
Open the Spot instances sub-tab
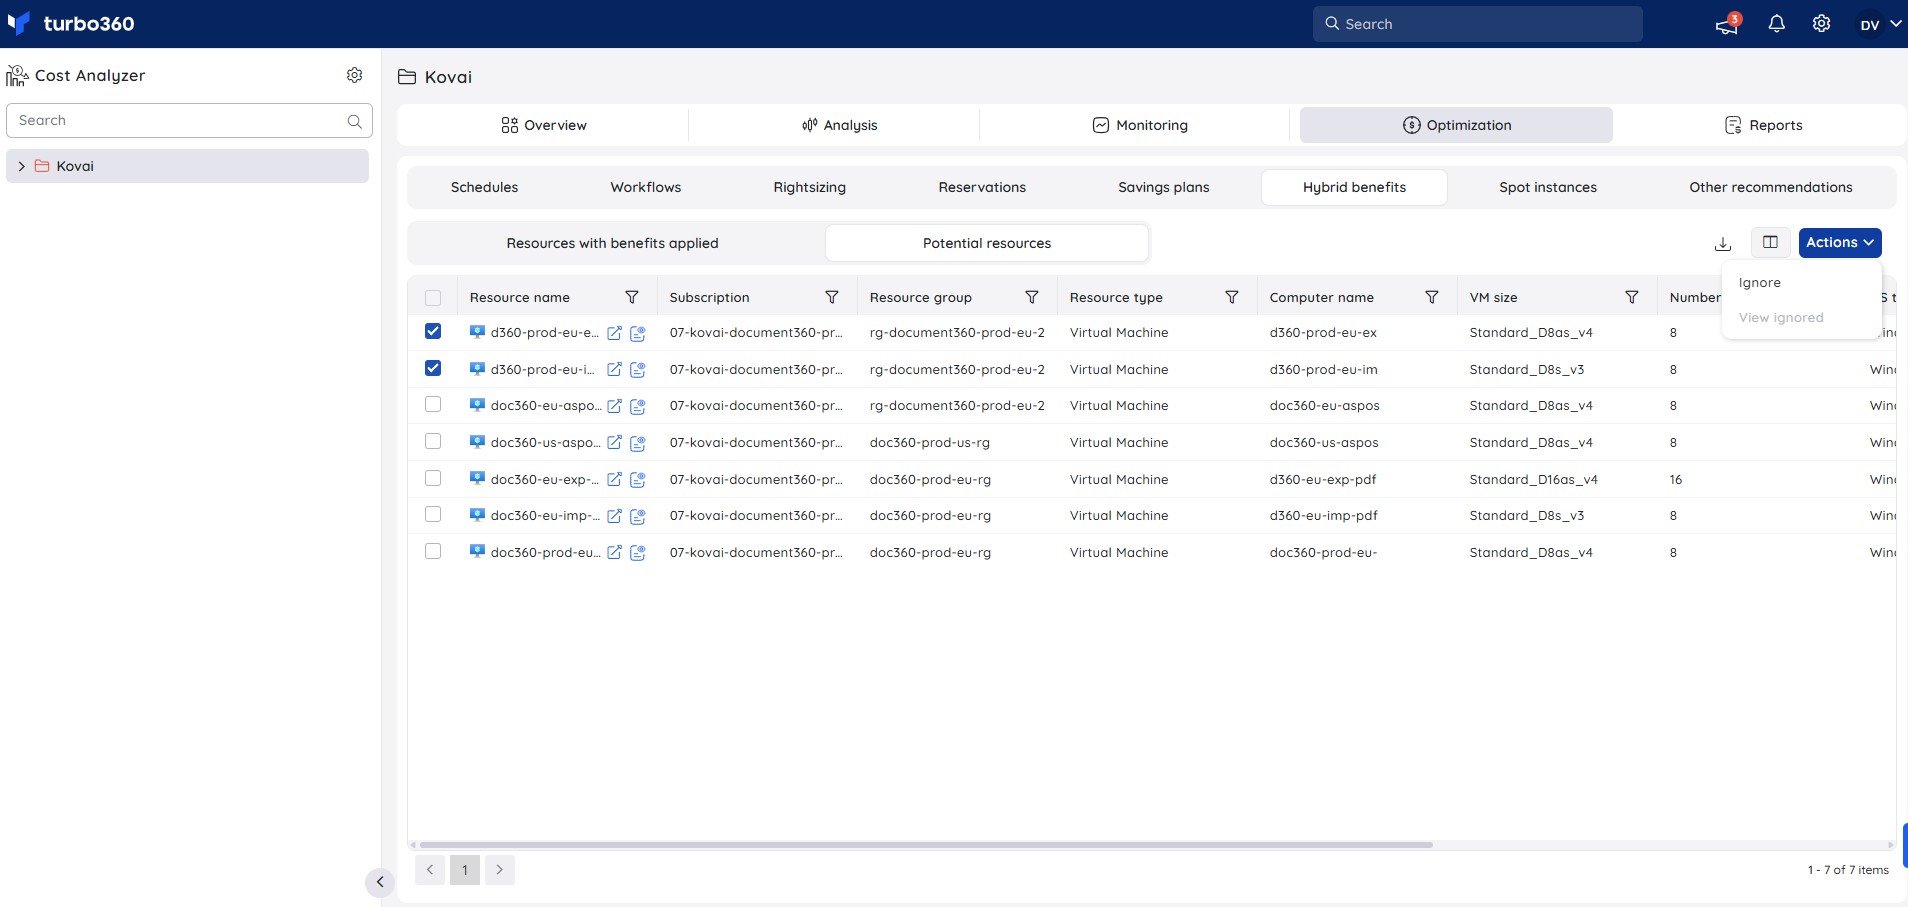[1548, 187]
